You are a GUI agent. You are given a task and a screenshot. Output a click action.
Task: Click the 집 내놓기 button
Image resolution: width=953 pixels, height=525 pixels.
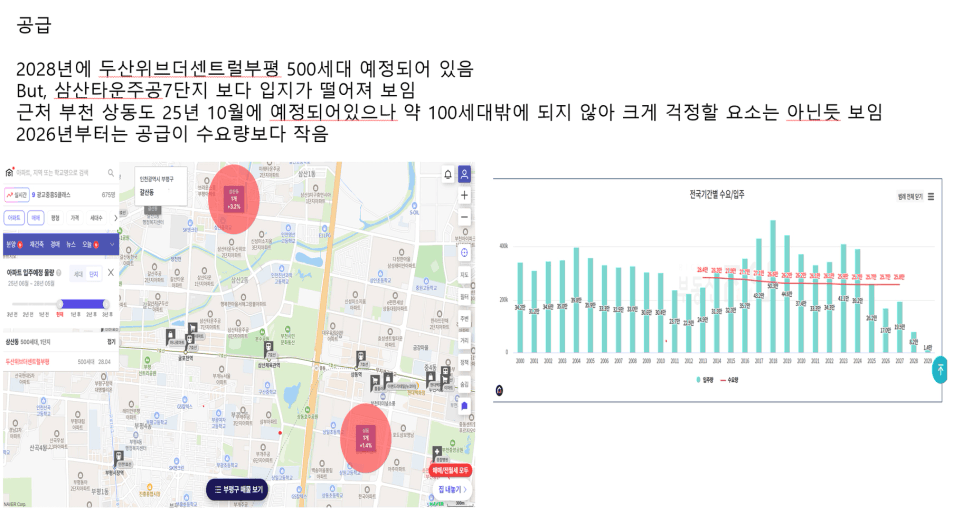click(452, 489)
